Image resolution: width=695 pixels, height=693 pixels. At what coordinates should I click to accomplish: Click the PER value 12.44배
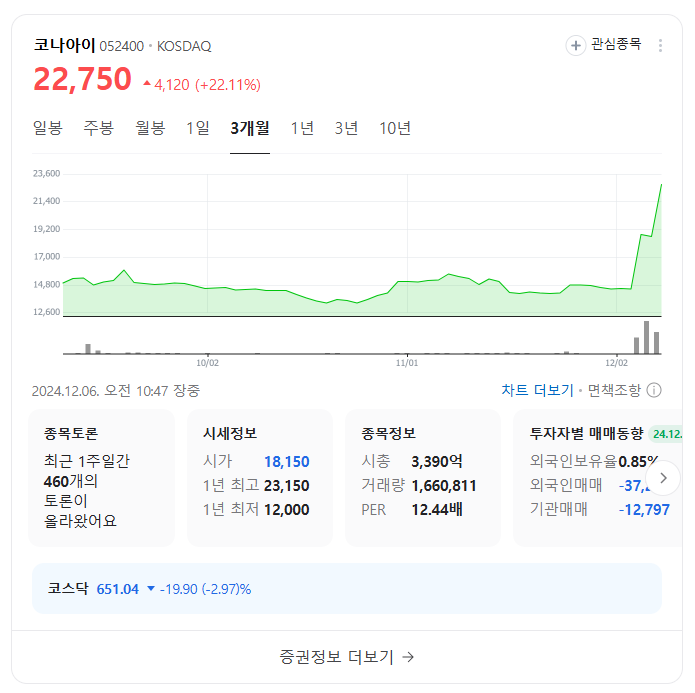click(437, 509)
